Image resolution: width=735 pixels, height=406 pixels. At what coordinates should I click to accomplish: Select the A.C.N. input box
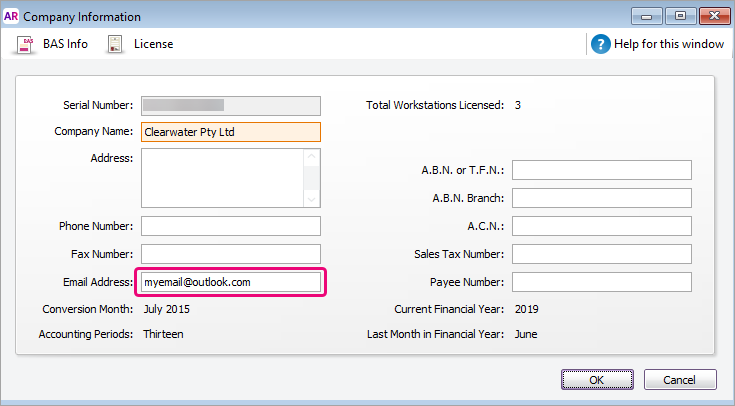click(601, 226)
